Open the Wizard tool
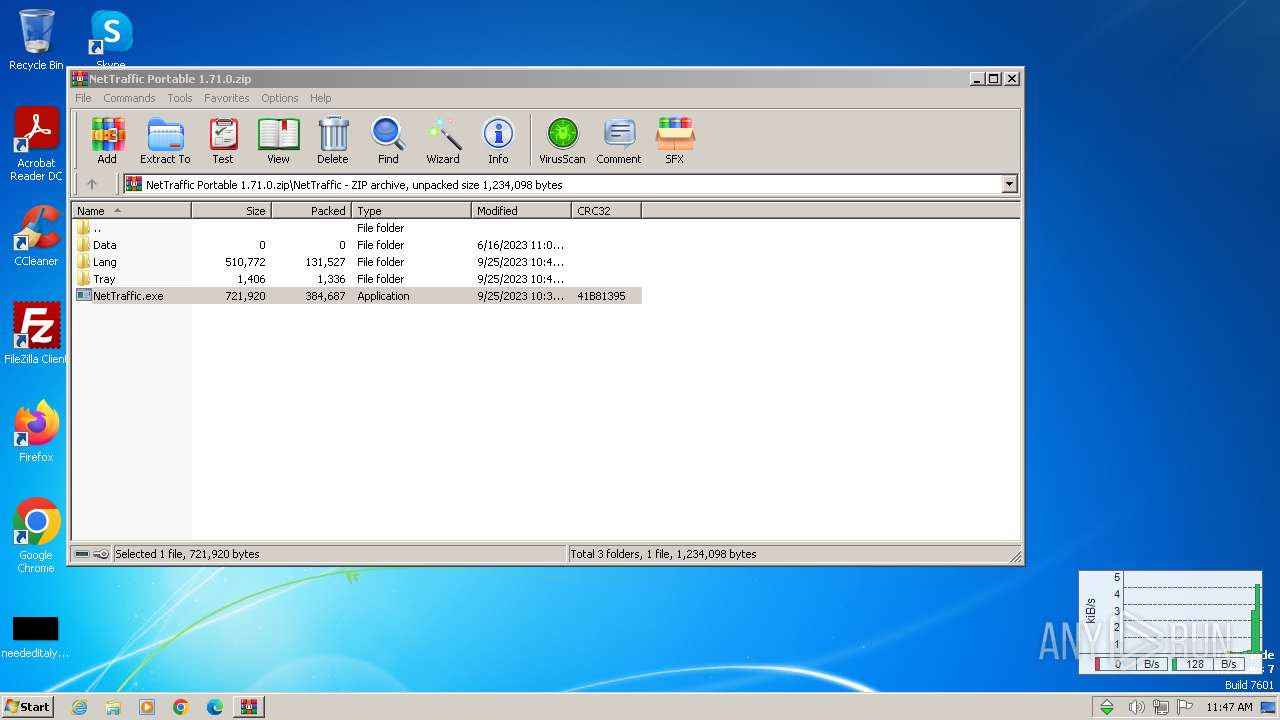The height and width of the screenshot is (720, 1280). point(443,140)
